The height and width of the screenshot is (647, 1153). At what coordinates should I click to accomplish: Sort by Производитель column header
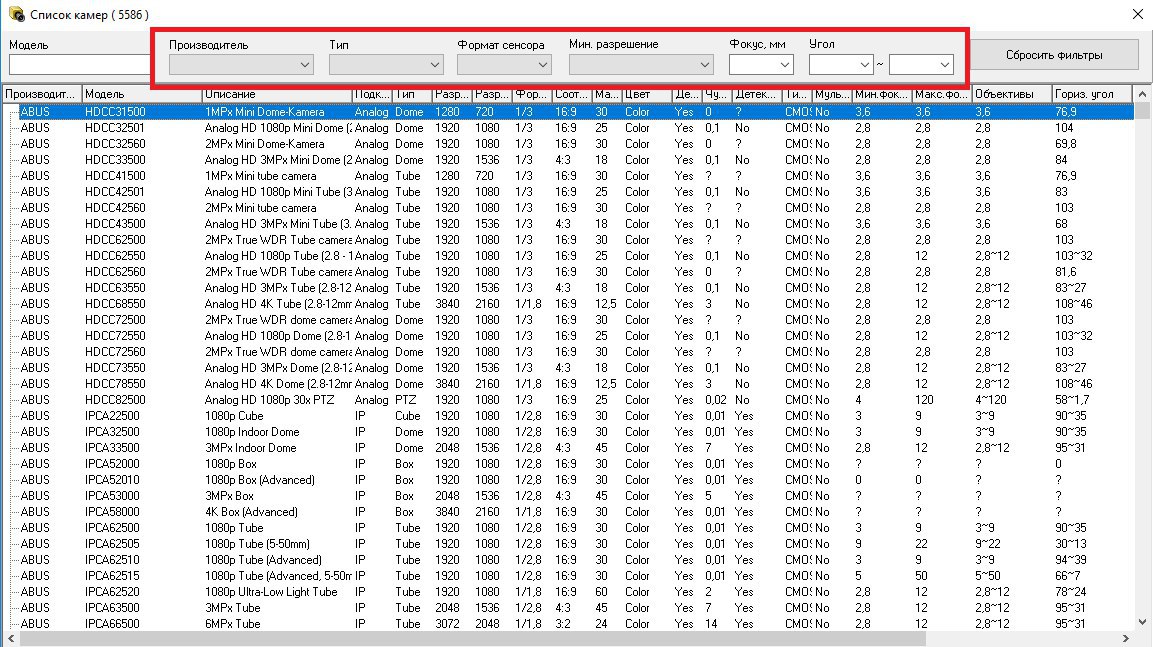[x=41, y=94]
